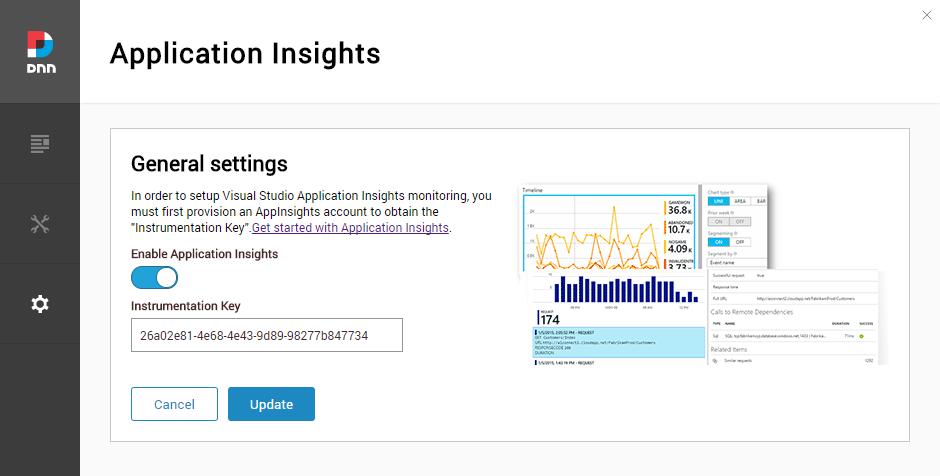The image size is (940, 476).
Task: Select the Settings gear icon
Action: (x=40, y=304)
